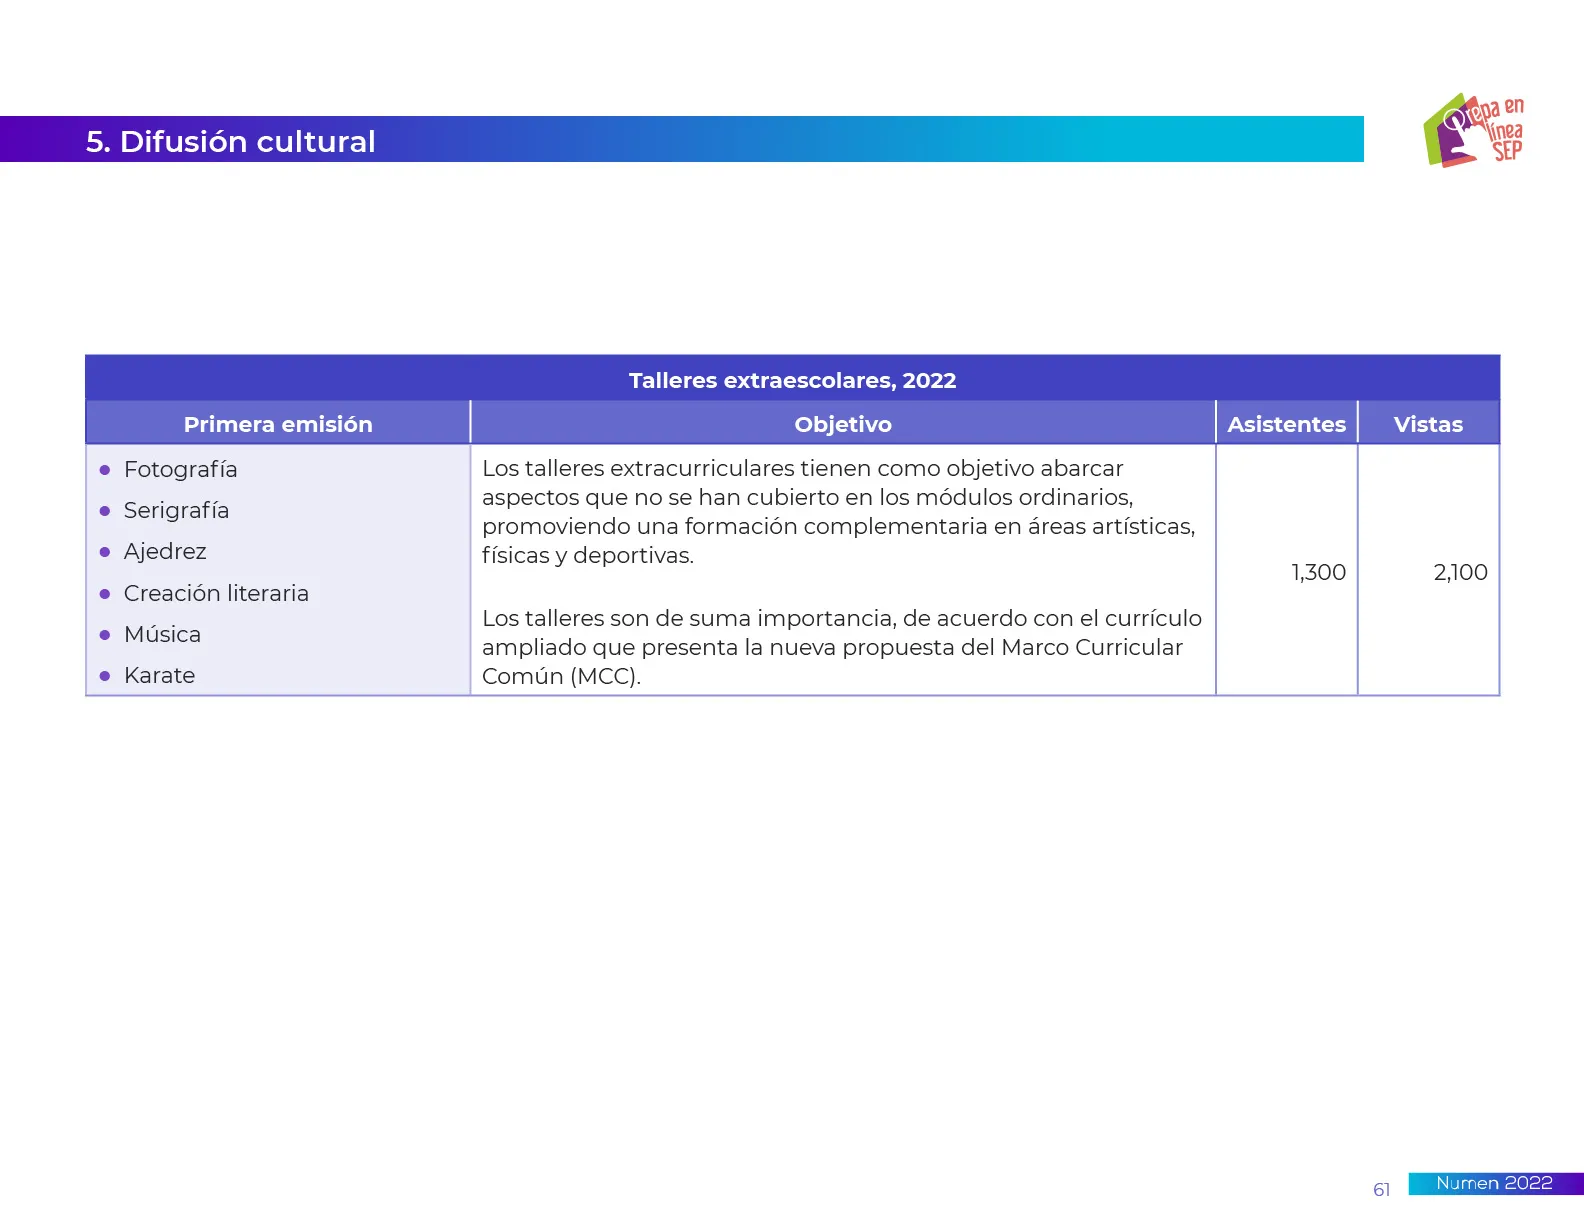Click the 'Vistas' column header

point(1428,424)
